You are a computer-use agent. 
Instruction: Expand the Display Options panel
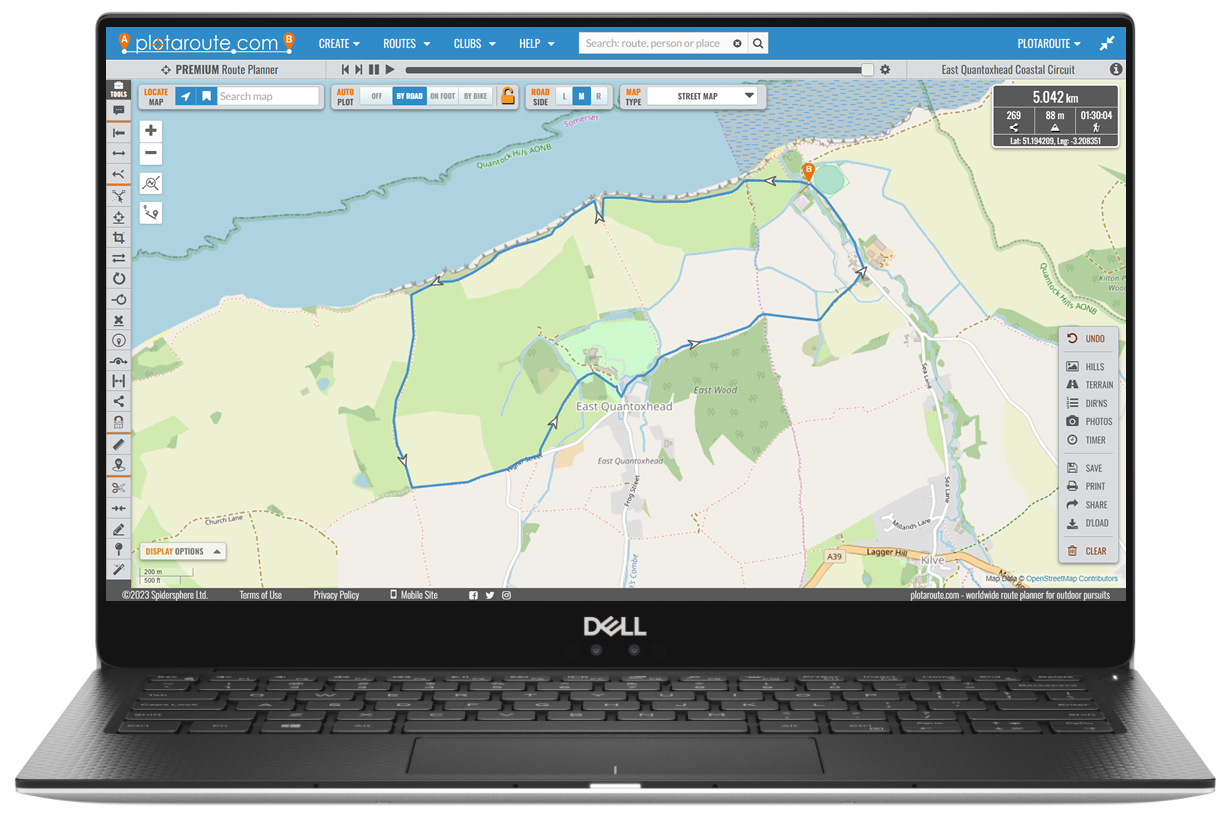pos(184,551)
